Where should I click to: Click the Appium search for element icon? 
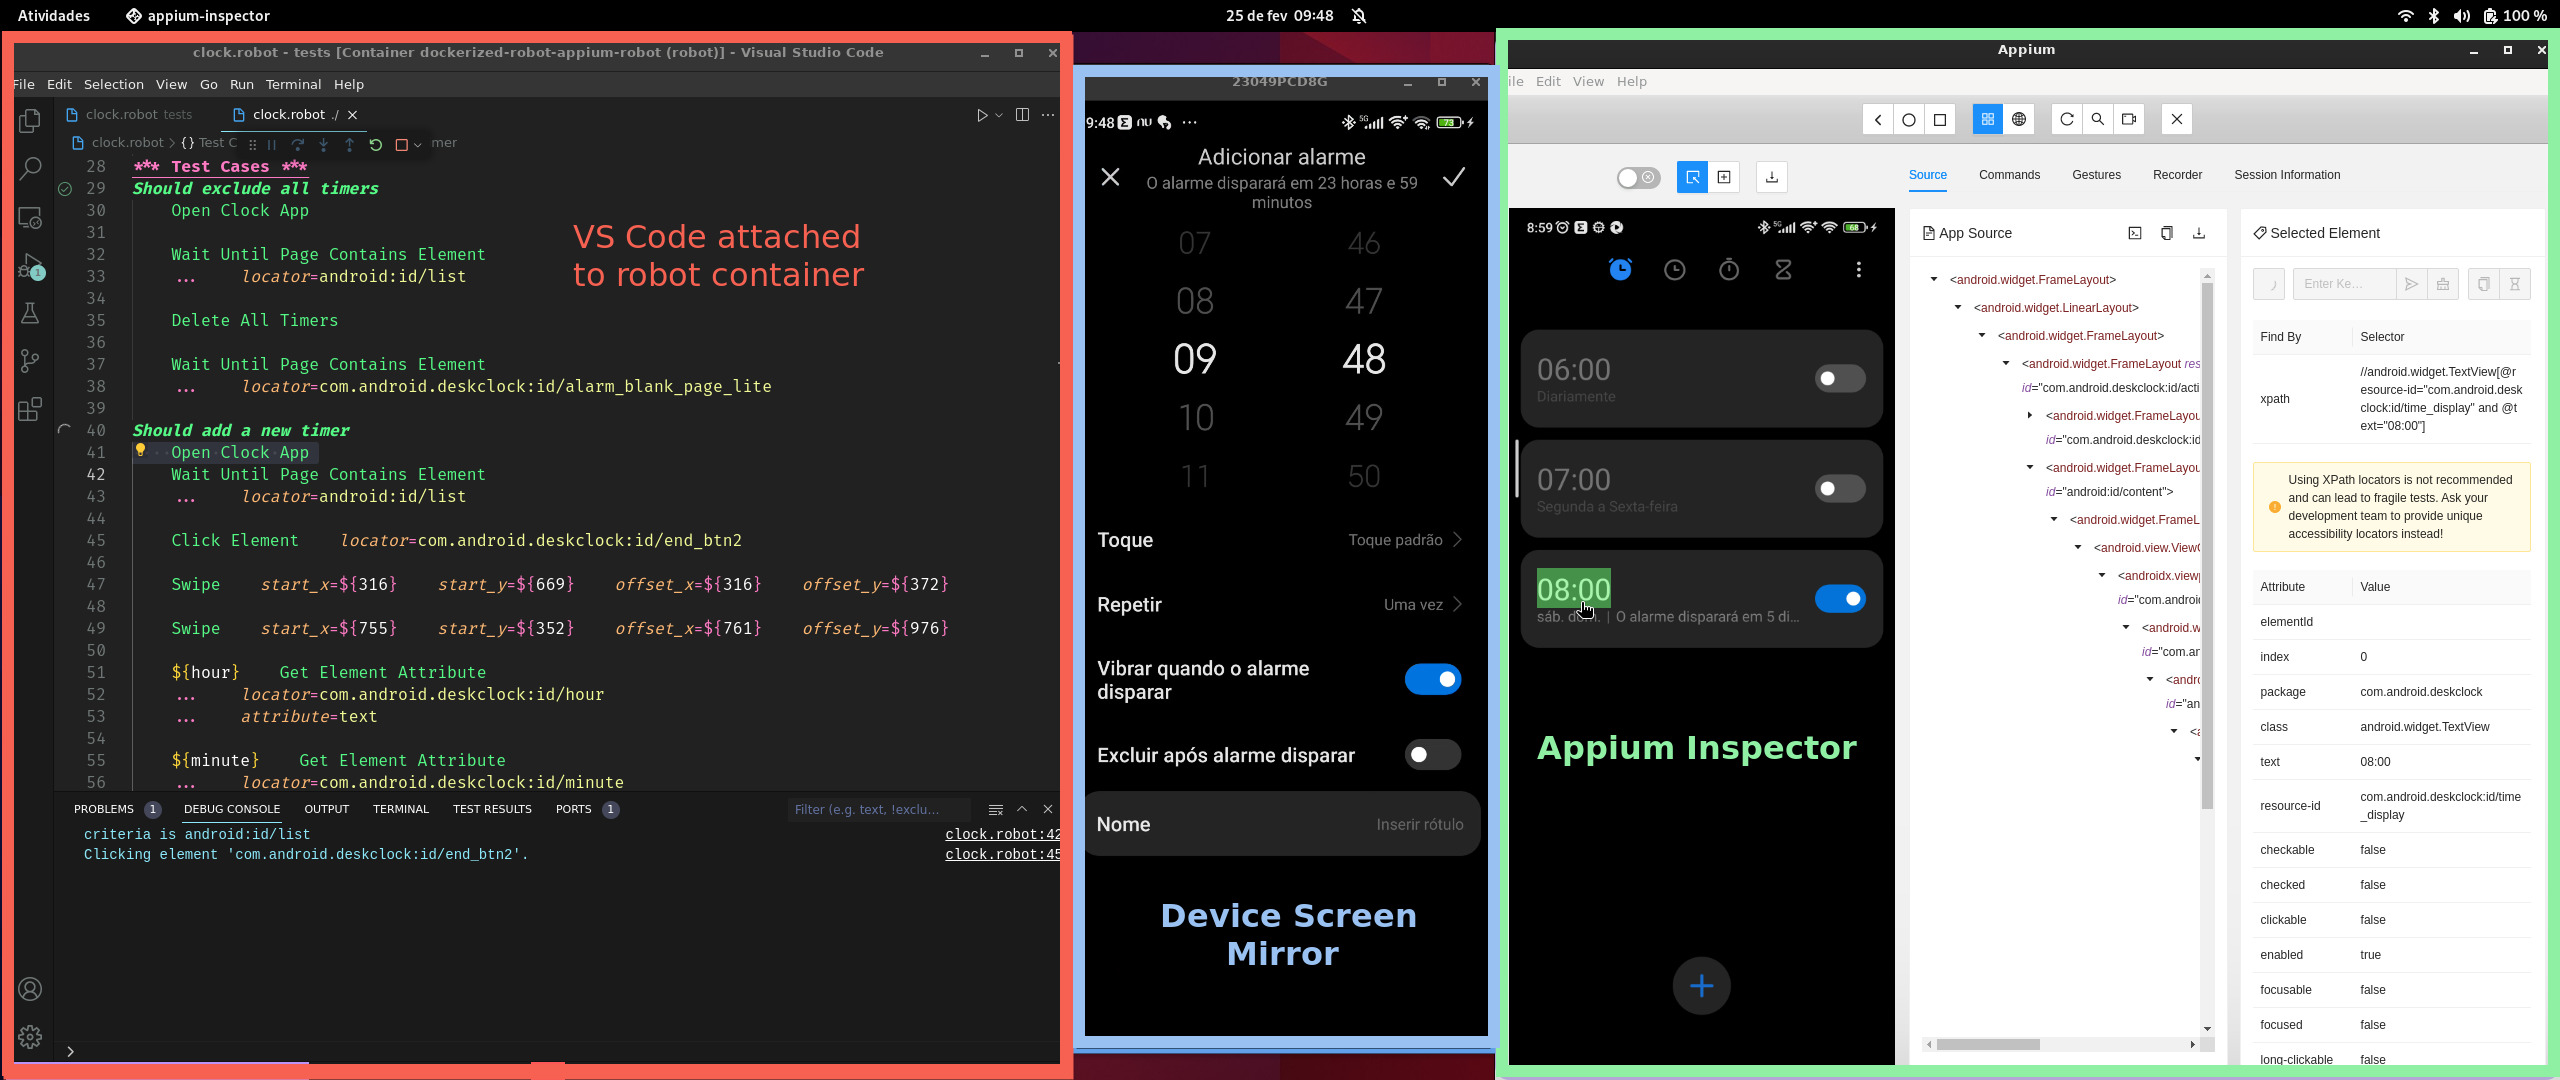(2098, 120)
